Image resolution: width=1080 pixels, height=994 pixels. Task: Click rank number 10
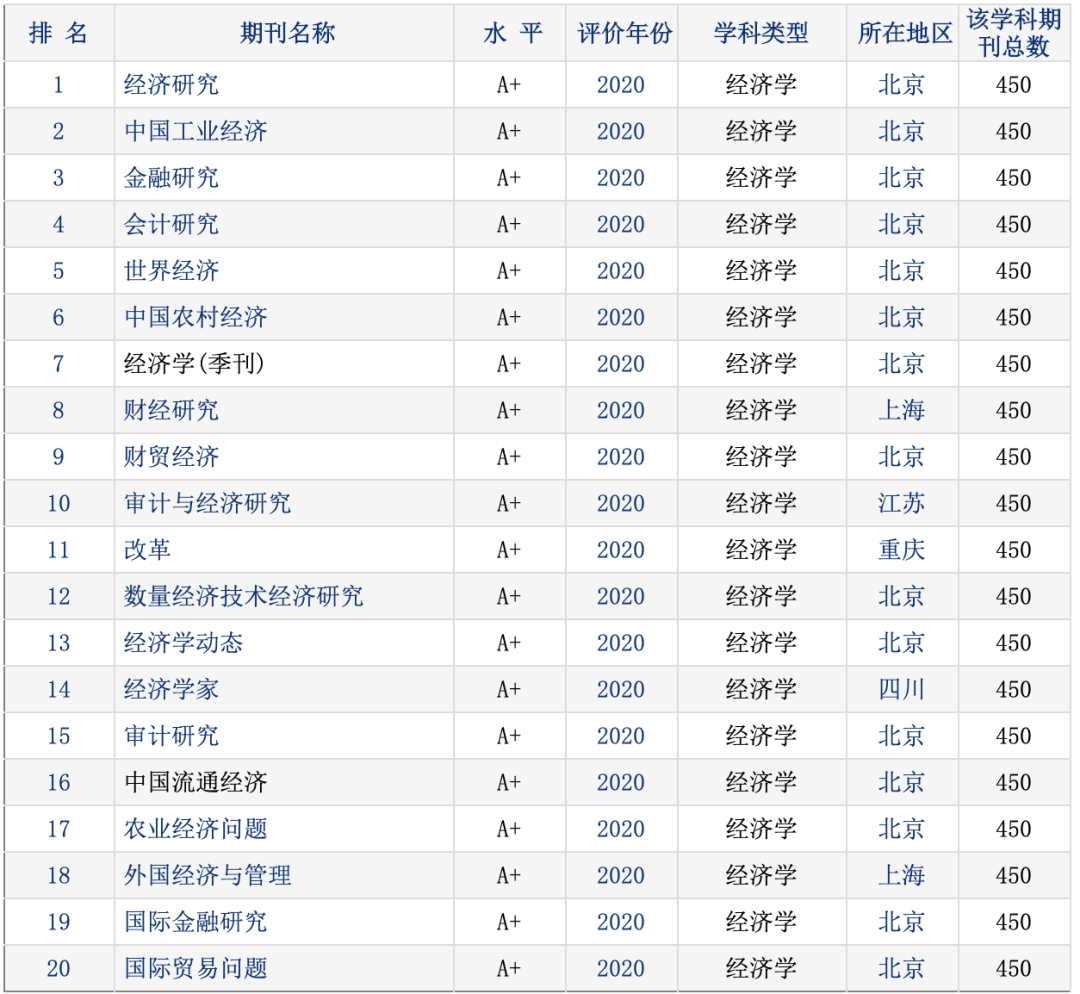click(59, 503)
